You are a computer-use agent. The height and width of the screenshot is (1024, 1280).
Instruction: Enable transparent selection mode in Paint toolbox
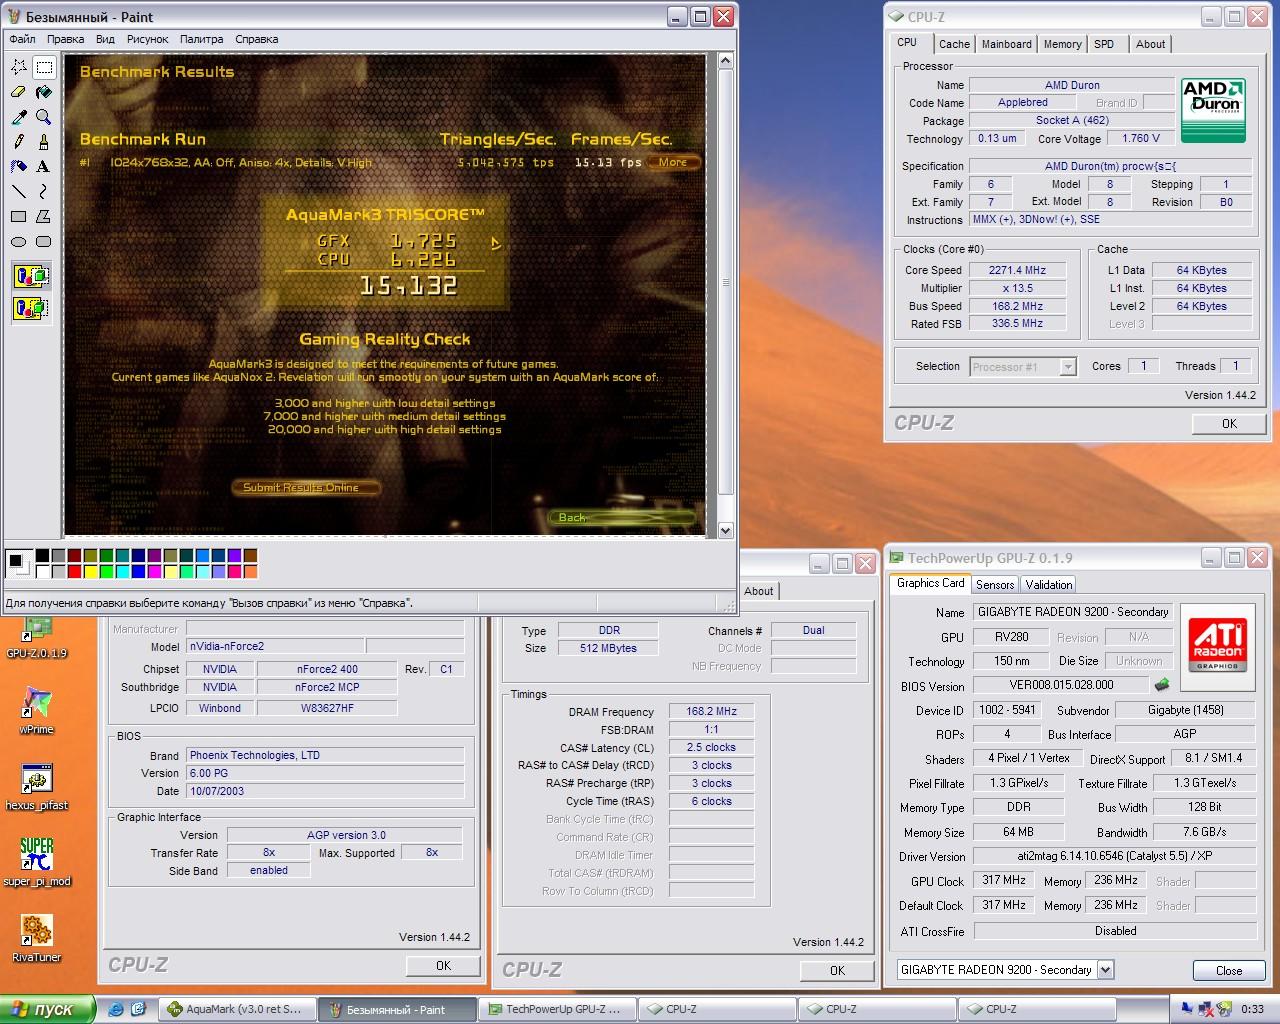click(32, 307)
